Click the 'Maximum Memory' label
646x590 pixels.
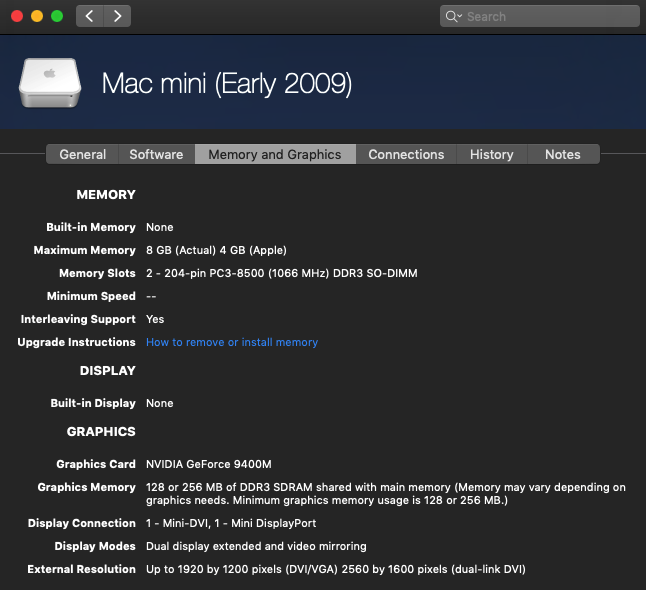[84, 250]
